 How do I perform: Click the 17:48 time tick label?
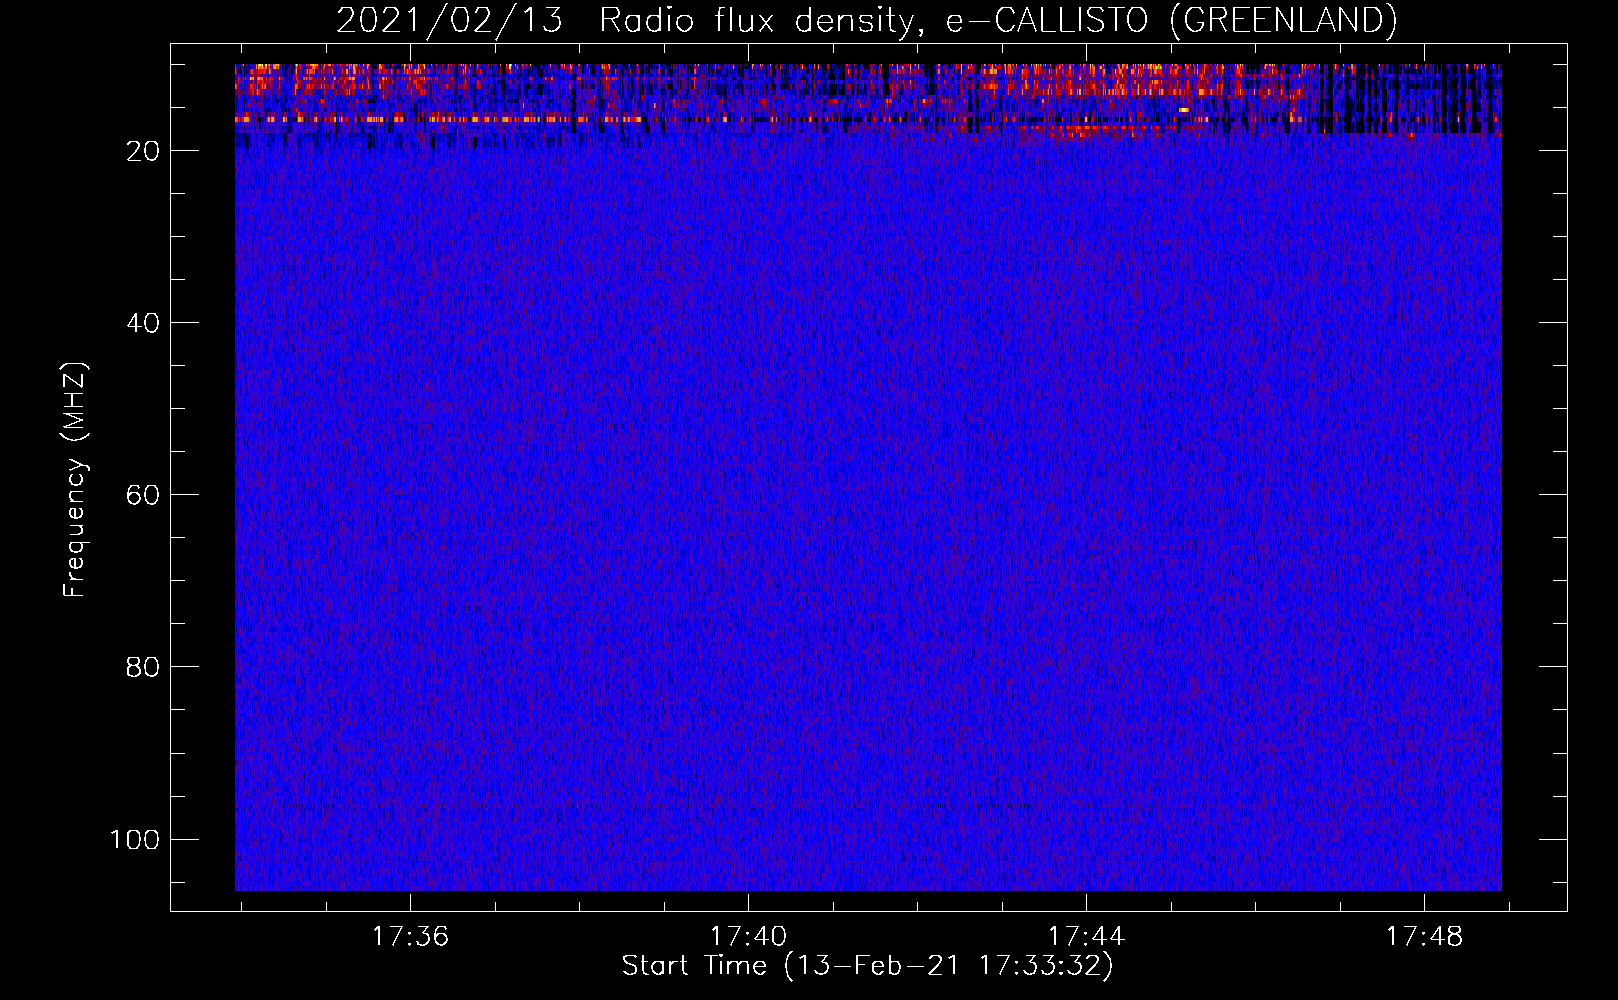click(x=1424, y=937)
